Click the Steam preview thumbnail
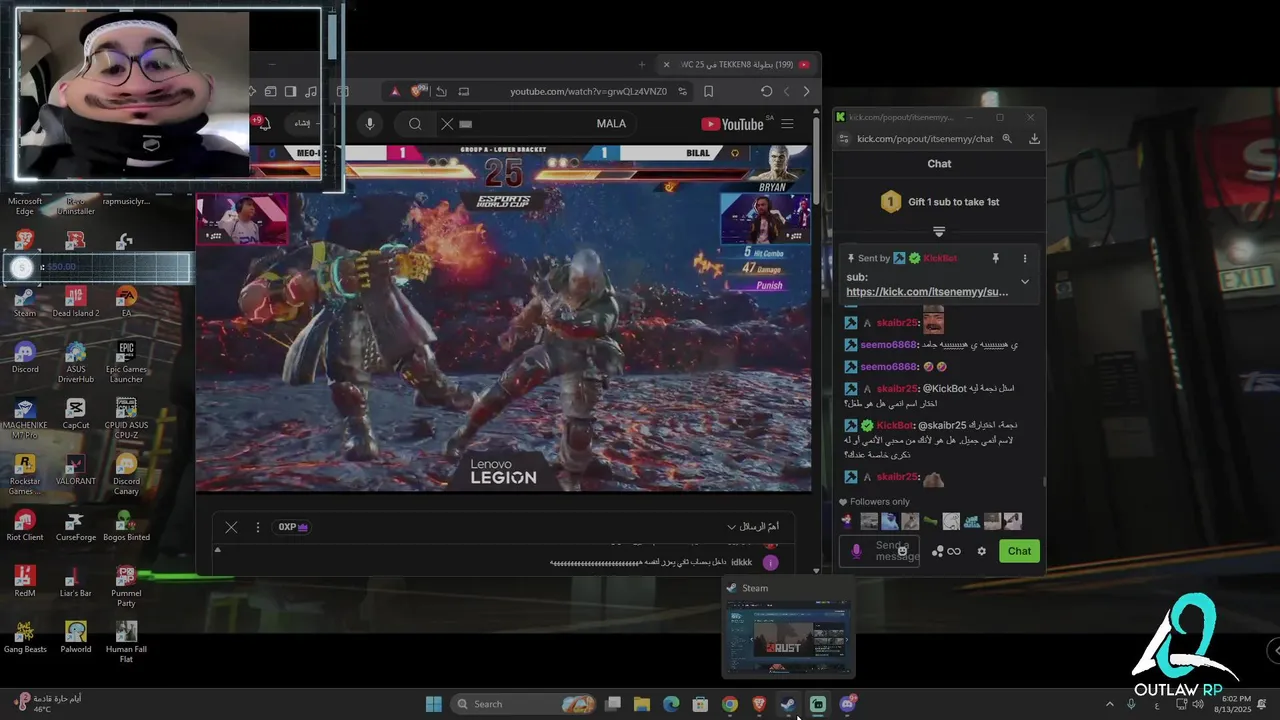The height and width of the screenshot is (720, 1280). pos(789,639)
